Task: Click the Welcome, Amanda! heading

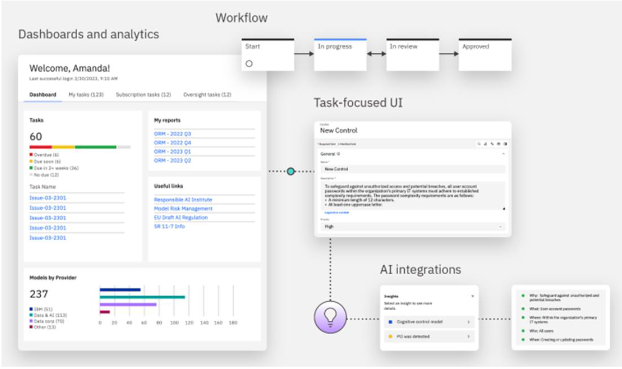Action: pos(69,68)
